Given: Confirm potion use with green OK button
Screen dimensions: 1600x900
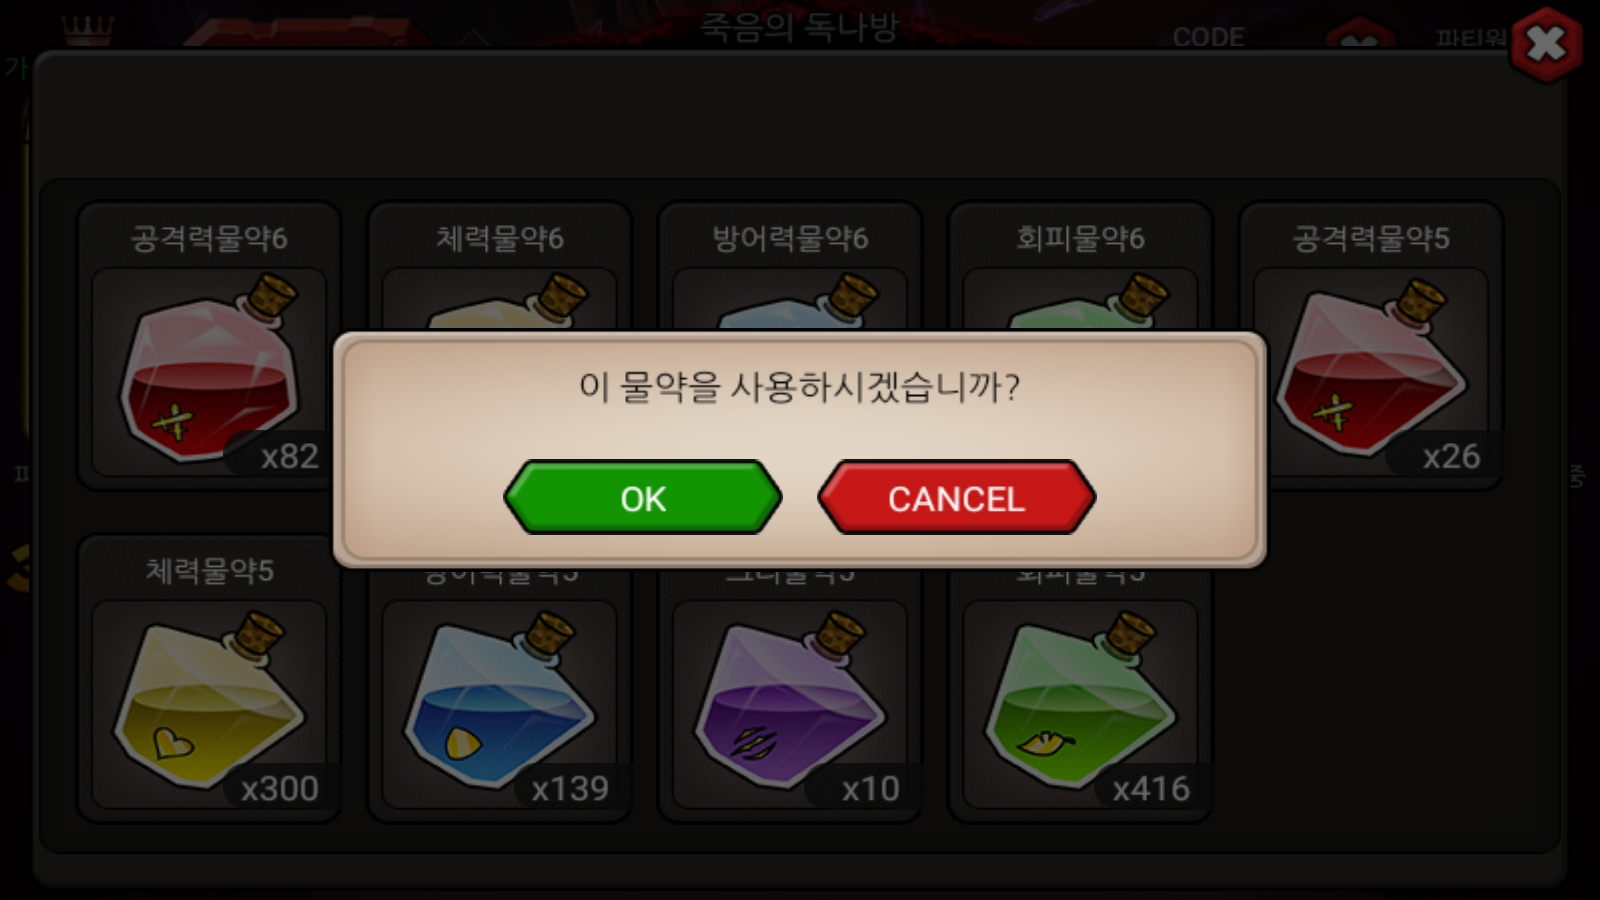Looking at the screenshot, I should pyautogui.click(x=642, y=497).
